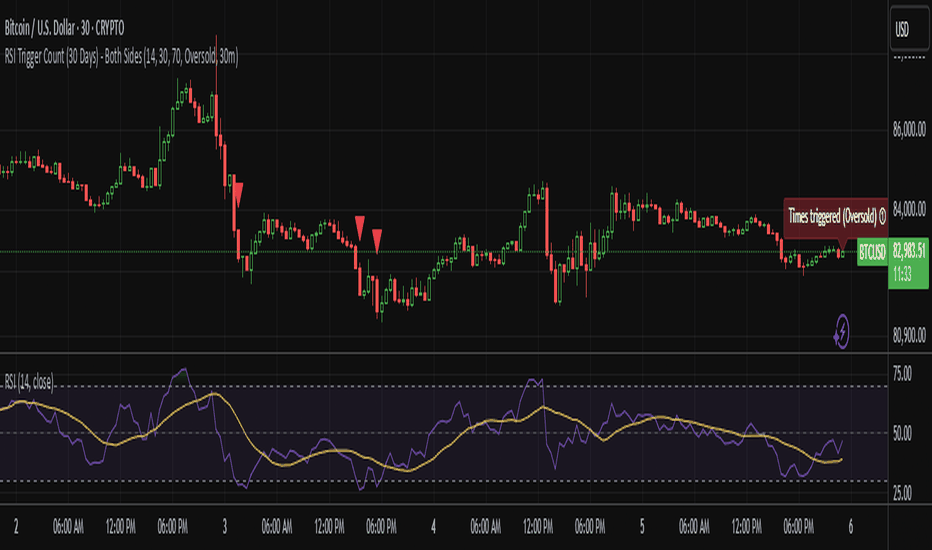Click the first red triangle oversold marker
The image size is (932, 550).
(238, 194)
